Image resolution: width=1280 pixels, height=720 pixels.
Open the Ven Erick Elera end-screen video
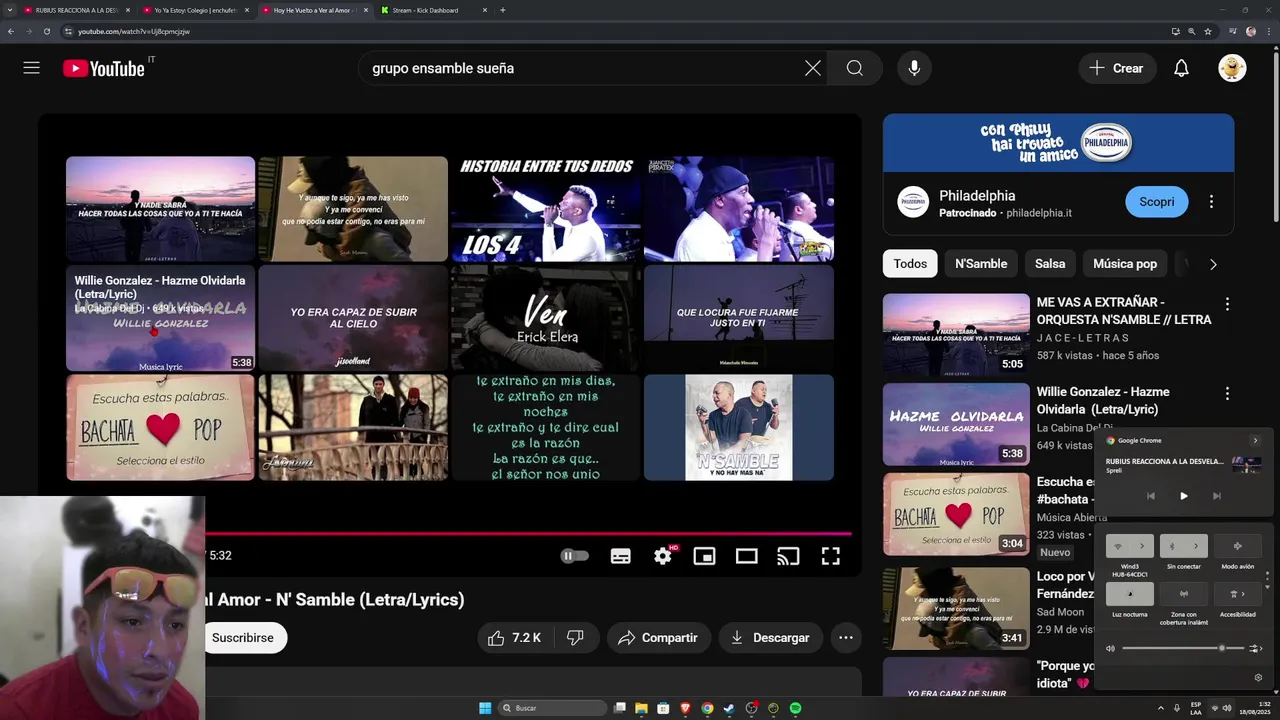pyautogui.click(x=546, y=318)
